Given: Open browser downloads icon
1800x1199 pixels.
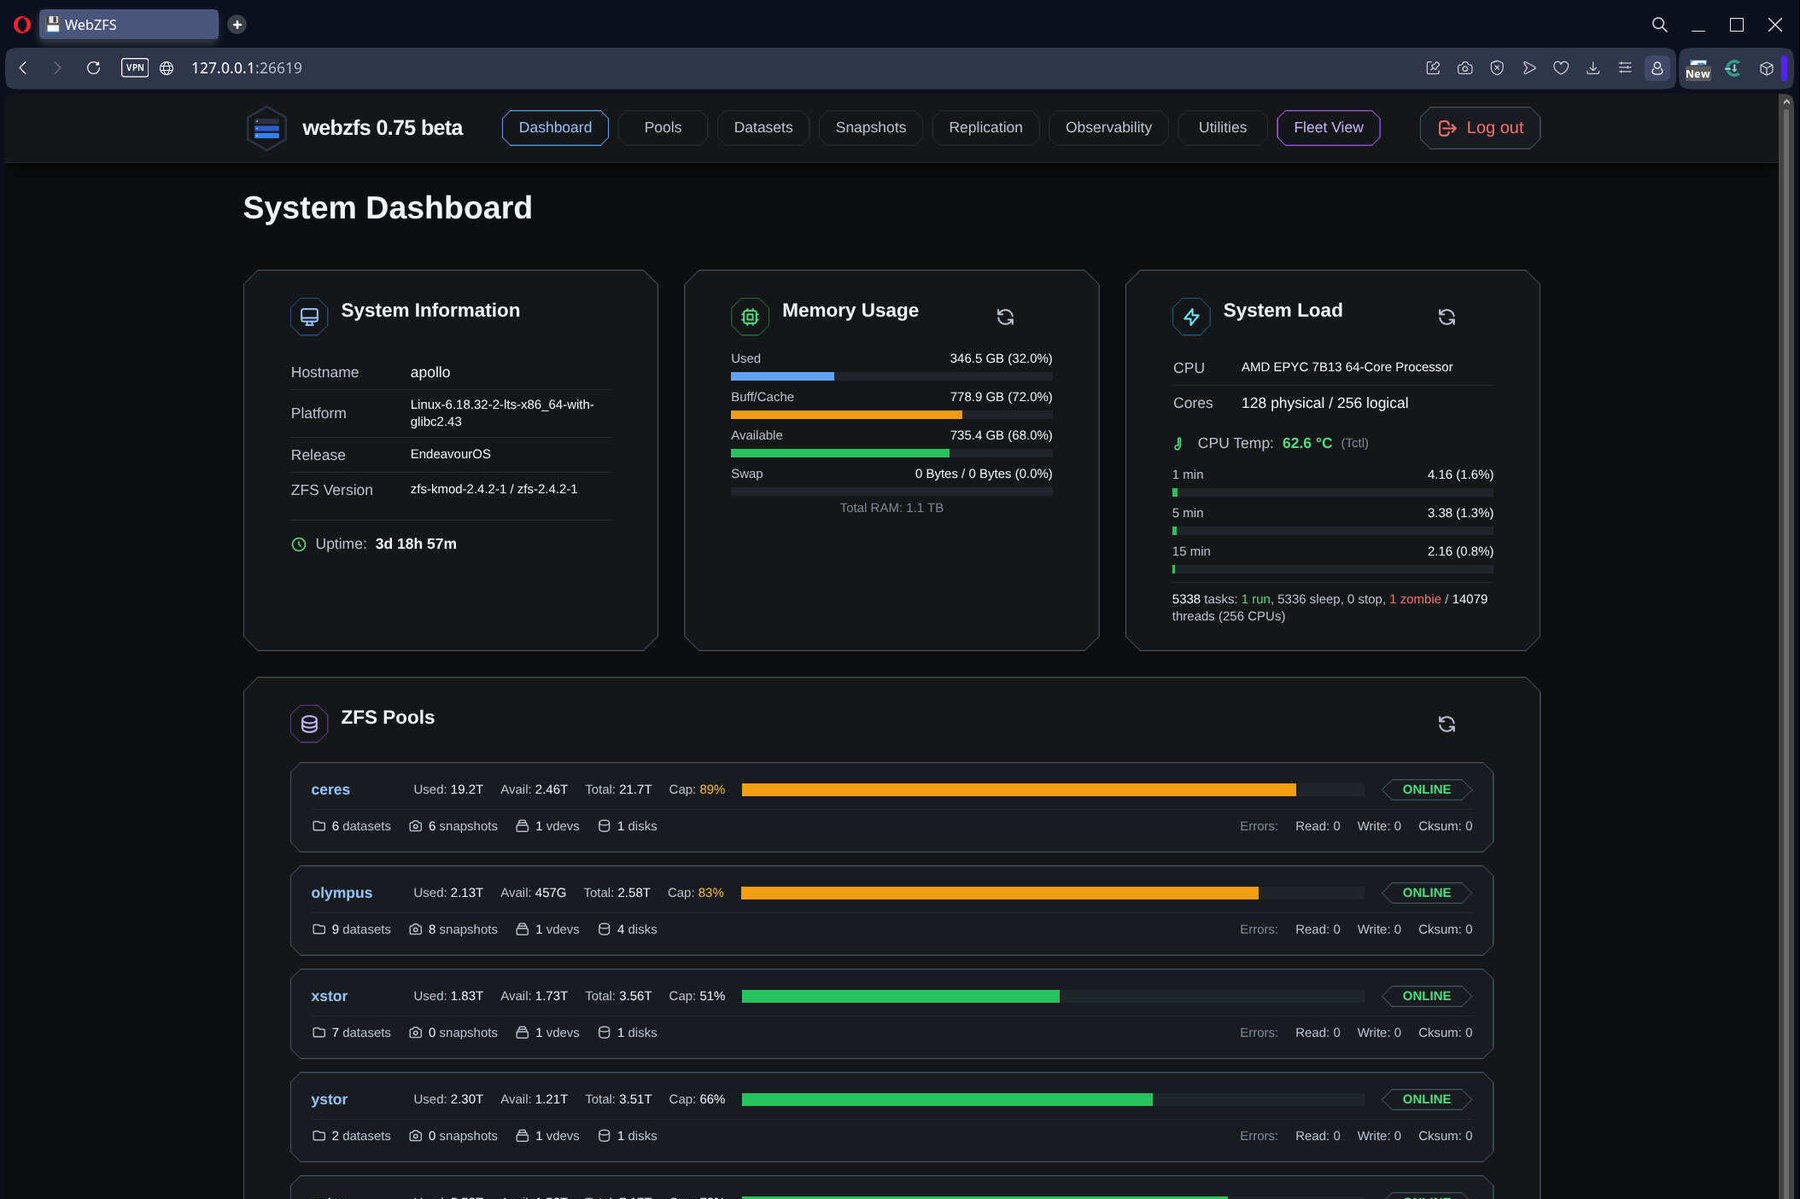Looking at the screenshot, I should 1593,68.
